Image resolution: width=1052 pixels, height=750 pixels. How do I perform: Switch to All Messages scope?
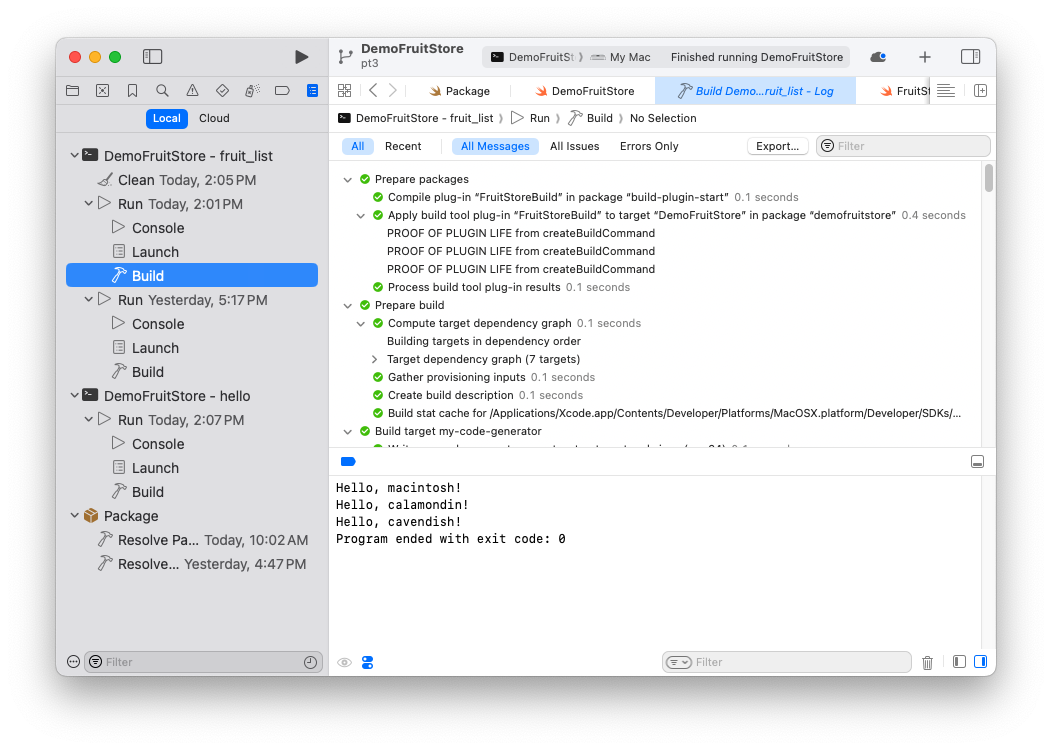coord(495,146)
